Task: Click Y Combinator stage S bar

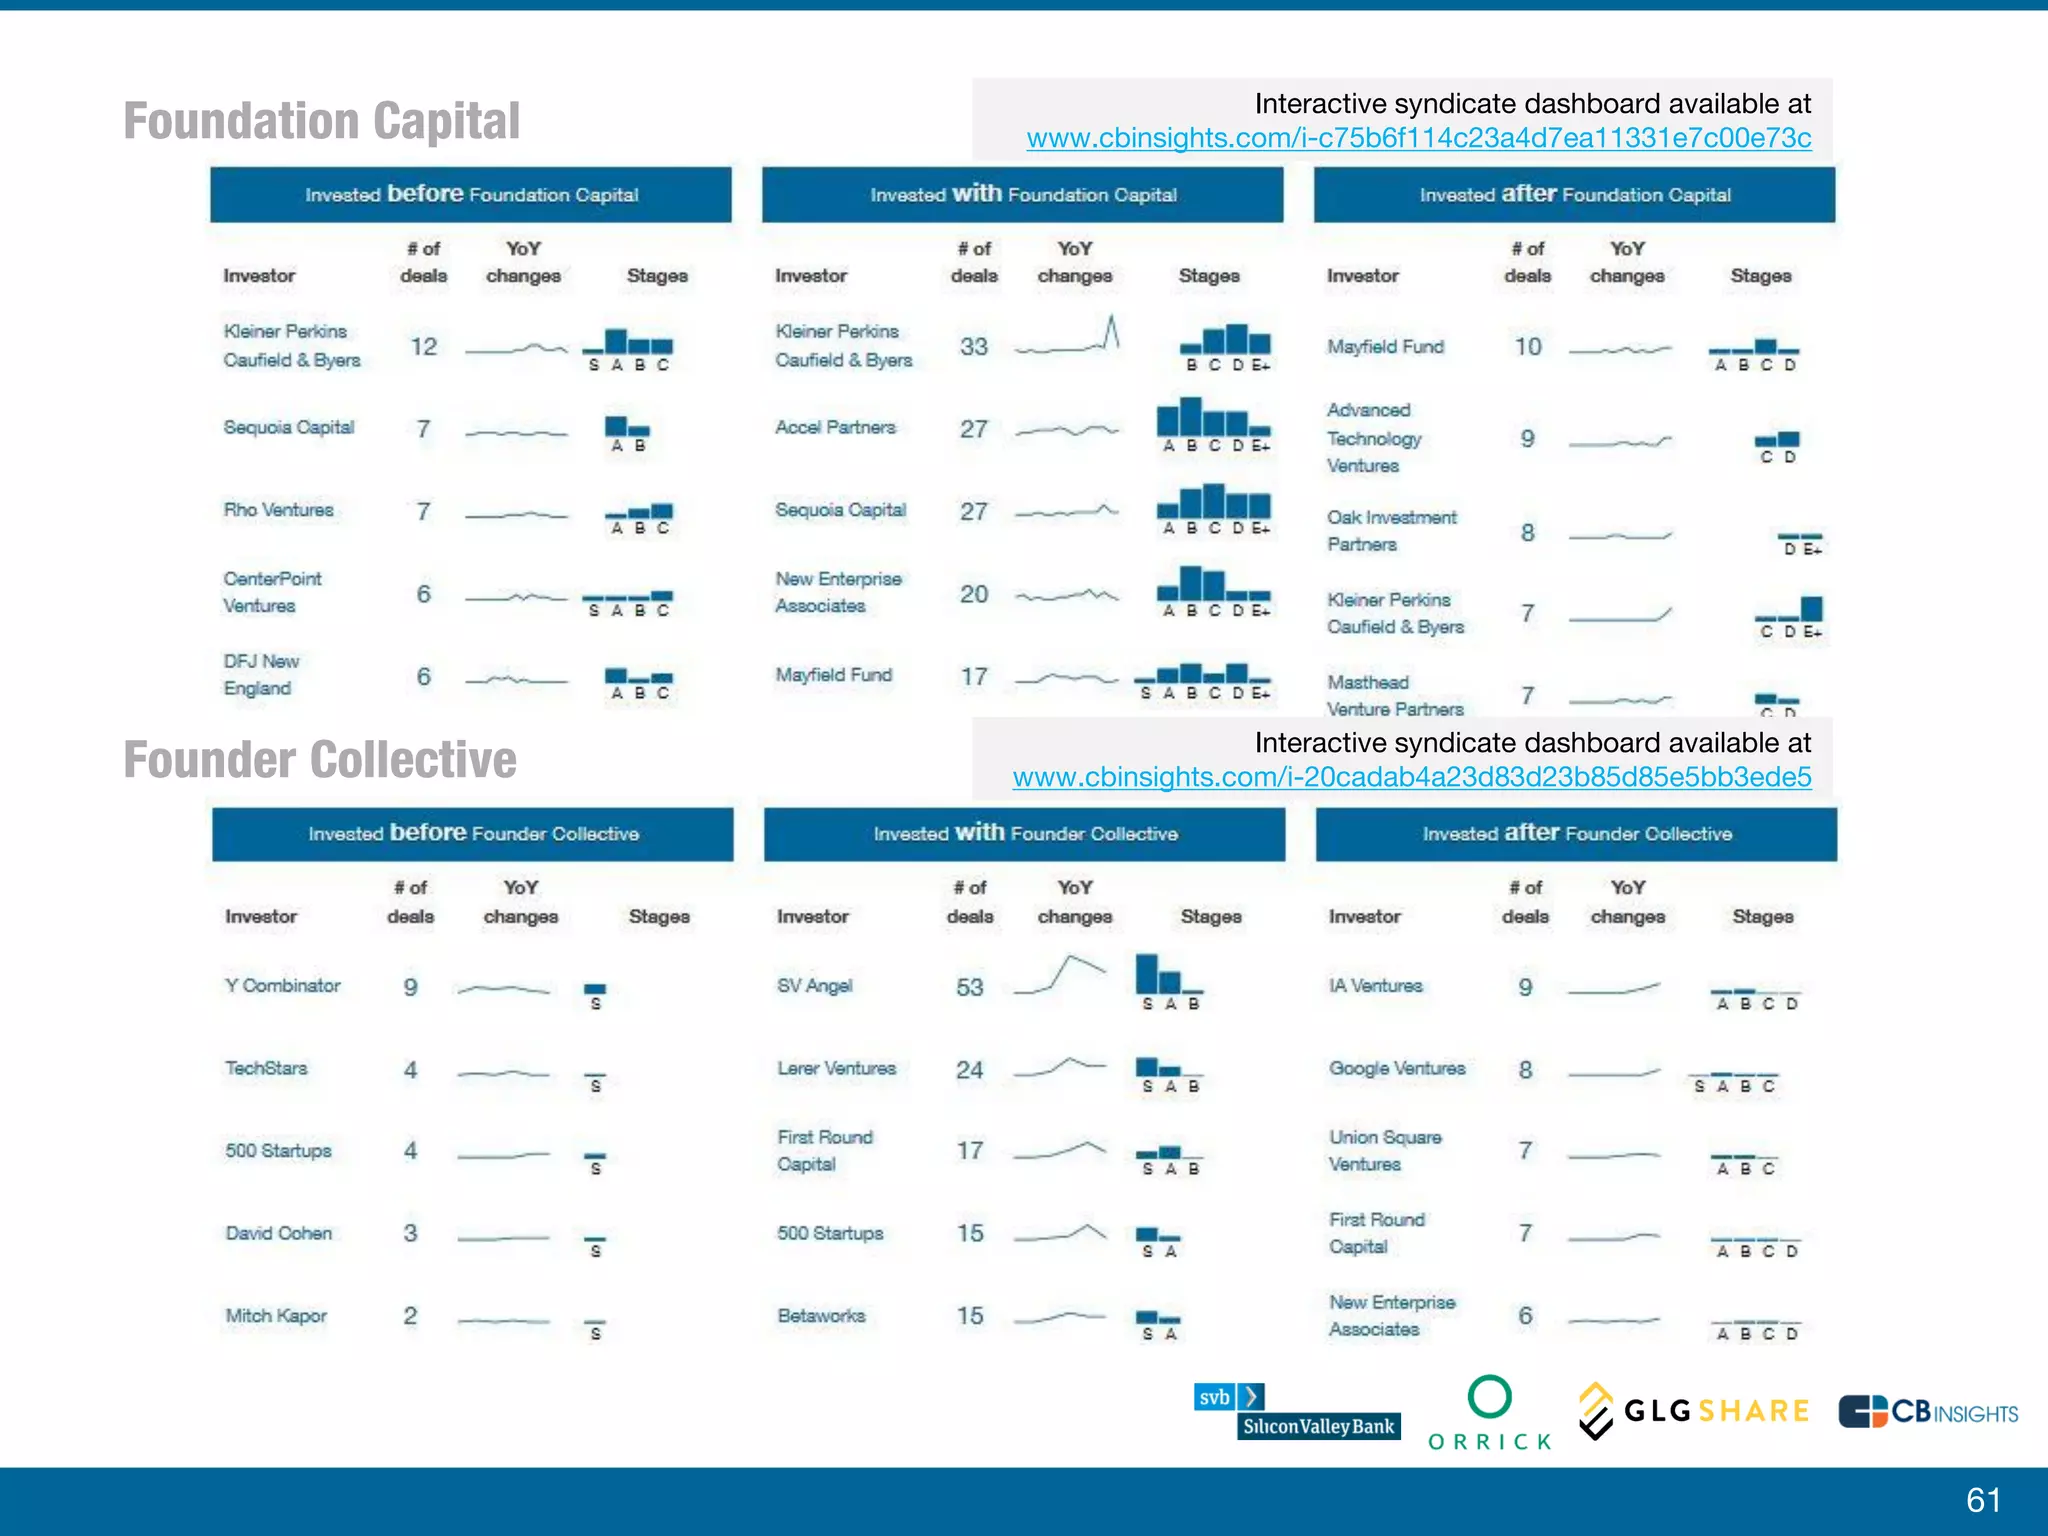Action: [595, 990]
